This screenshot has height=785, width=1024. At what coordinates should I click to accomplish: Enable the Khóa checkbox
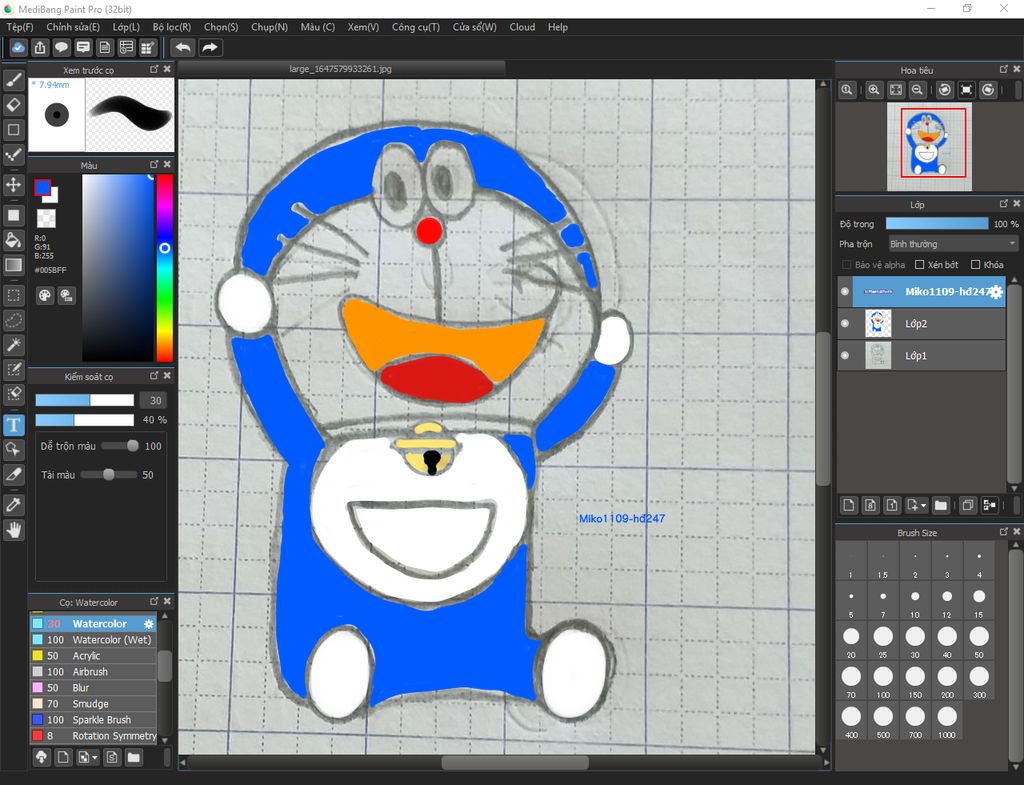pos(976,264)
